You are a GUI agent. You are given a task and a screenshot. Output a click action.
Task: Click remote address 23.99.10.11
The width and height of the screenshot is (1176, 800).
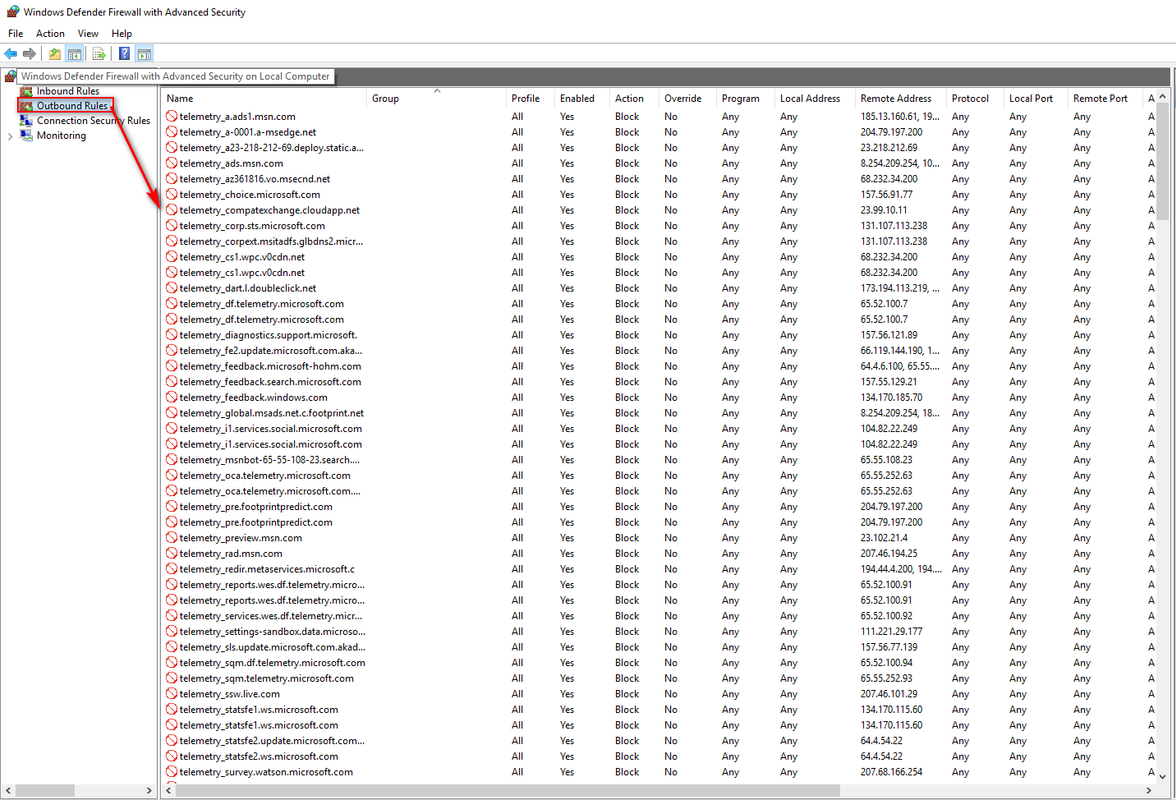[x=884, y=210]
